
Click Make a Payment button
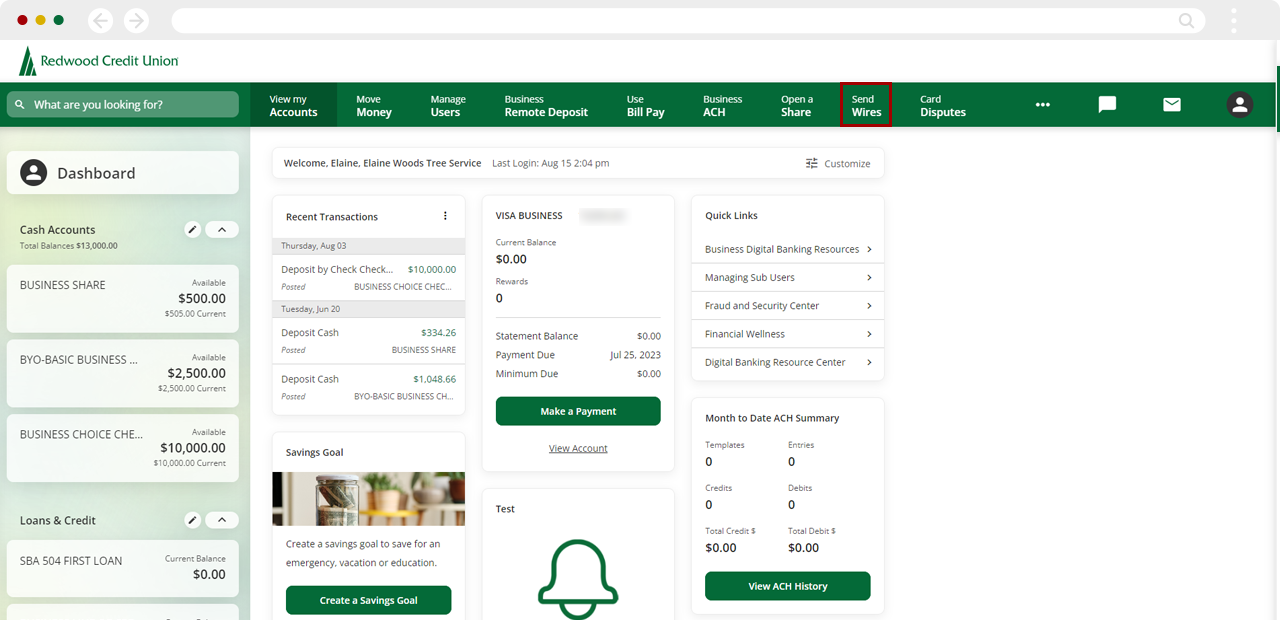click(578, 411)
